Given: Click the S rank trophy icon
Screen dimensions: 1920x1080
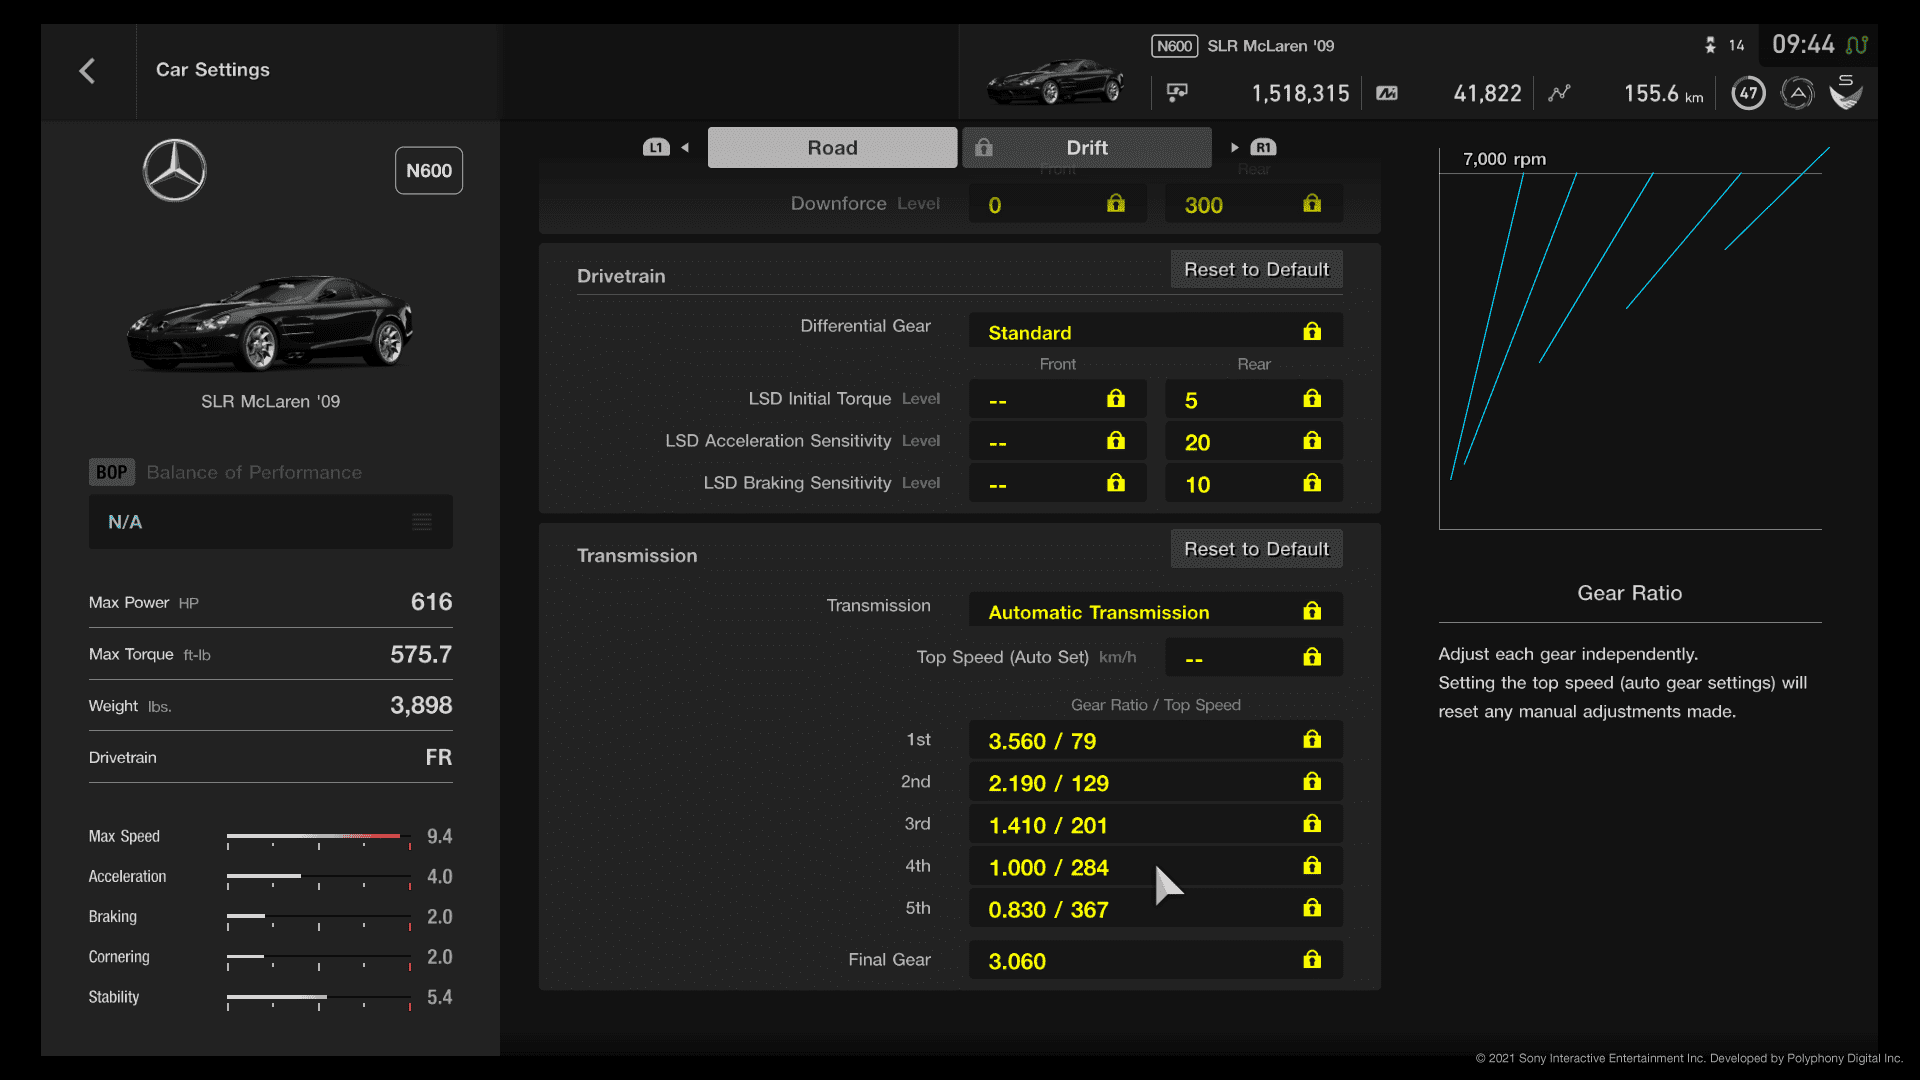Looking at the screenshot, I should [x=1845, y=92].
